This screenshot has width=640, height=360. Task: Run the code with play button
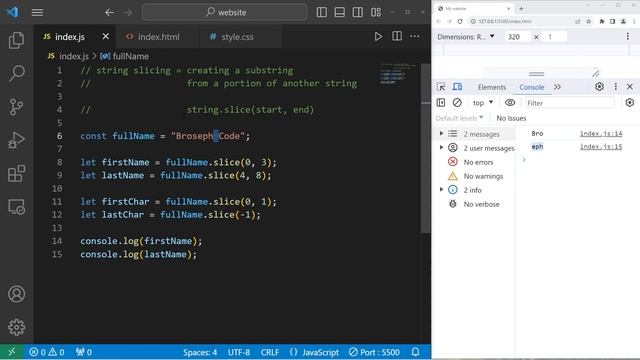click(x=378, y=37)
